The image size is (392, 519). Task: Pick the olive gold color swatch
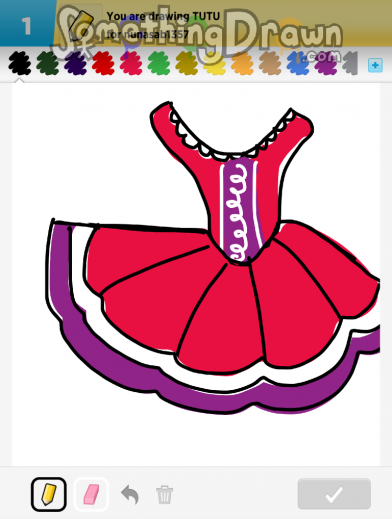pos(187,63)
